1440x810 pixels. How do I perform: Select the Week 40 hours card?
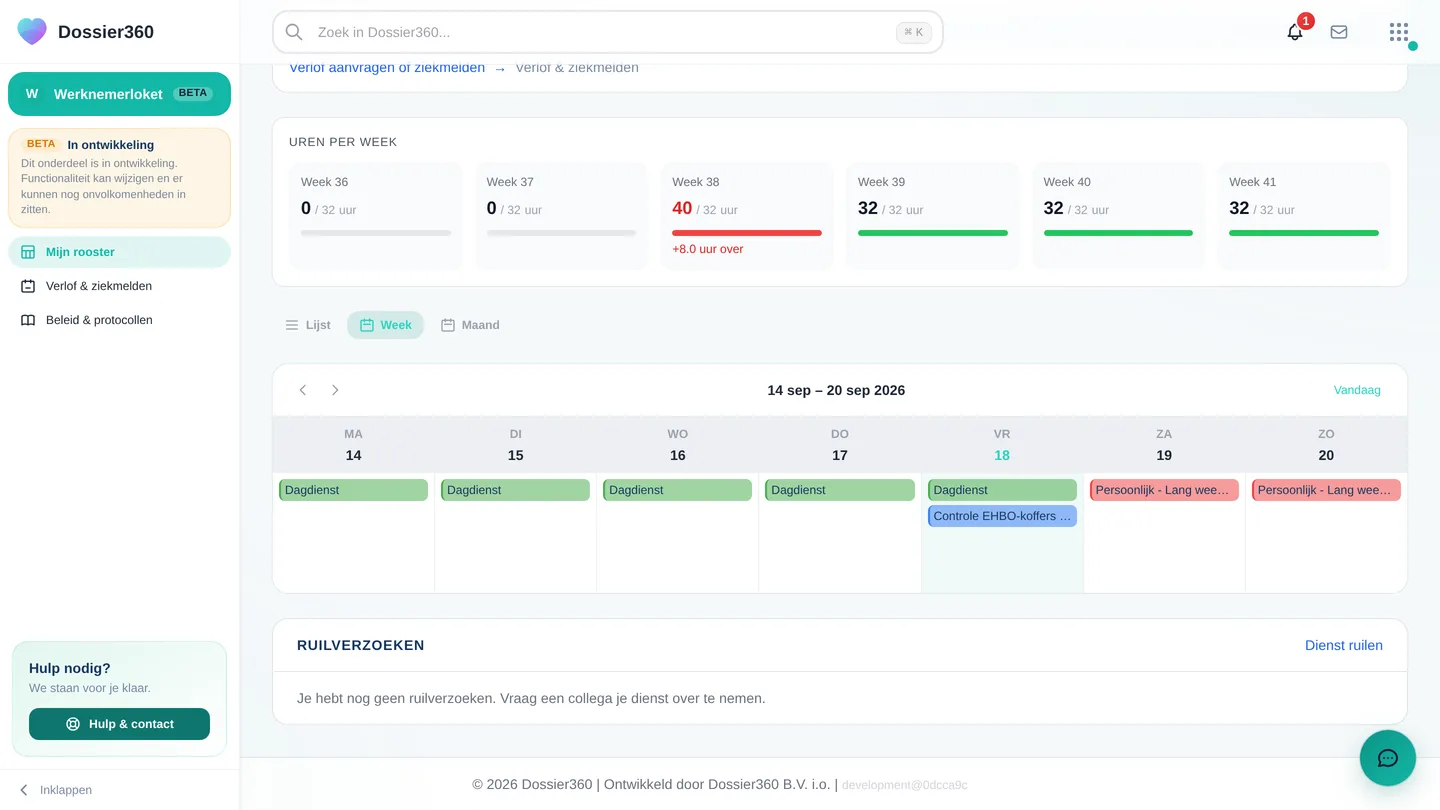1118,216
